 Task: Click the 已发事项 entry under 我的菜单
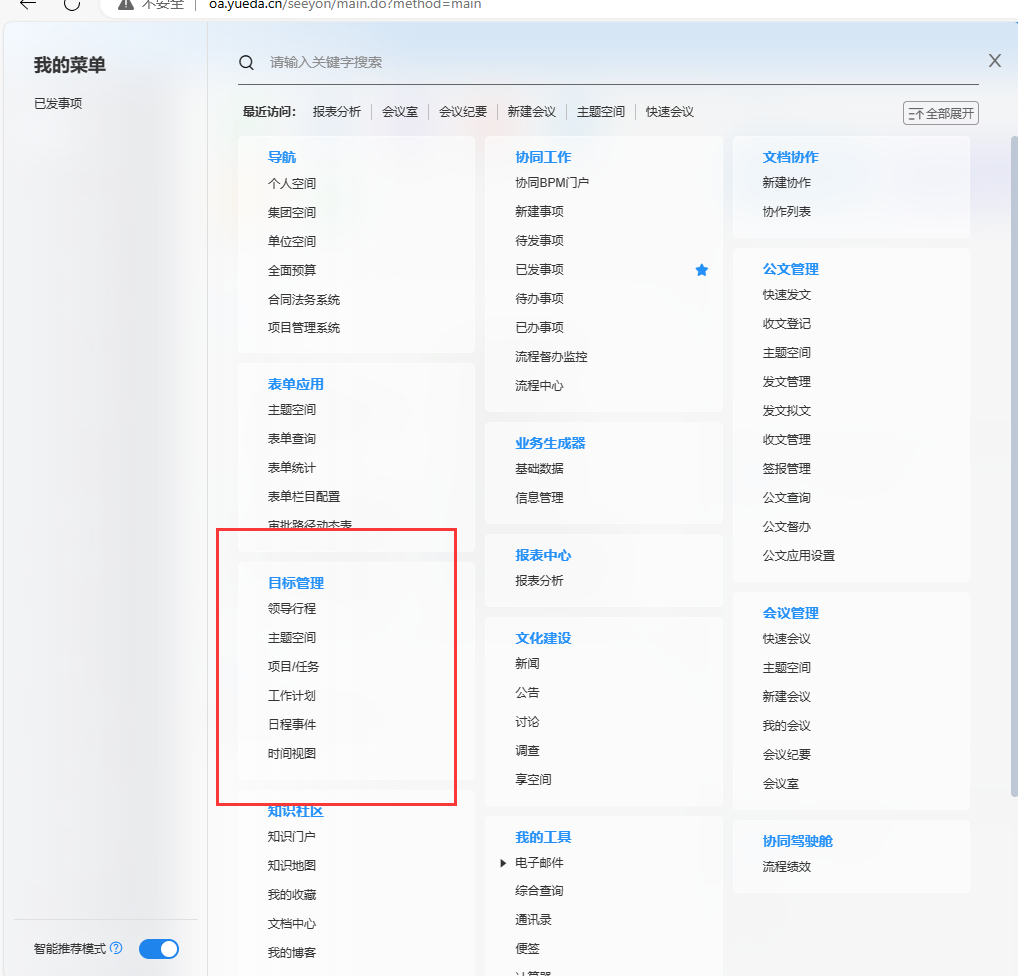tap(58, 103)
